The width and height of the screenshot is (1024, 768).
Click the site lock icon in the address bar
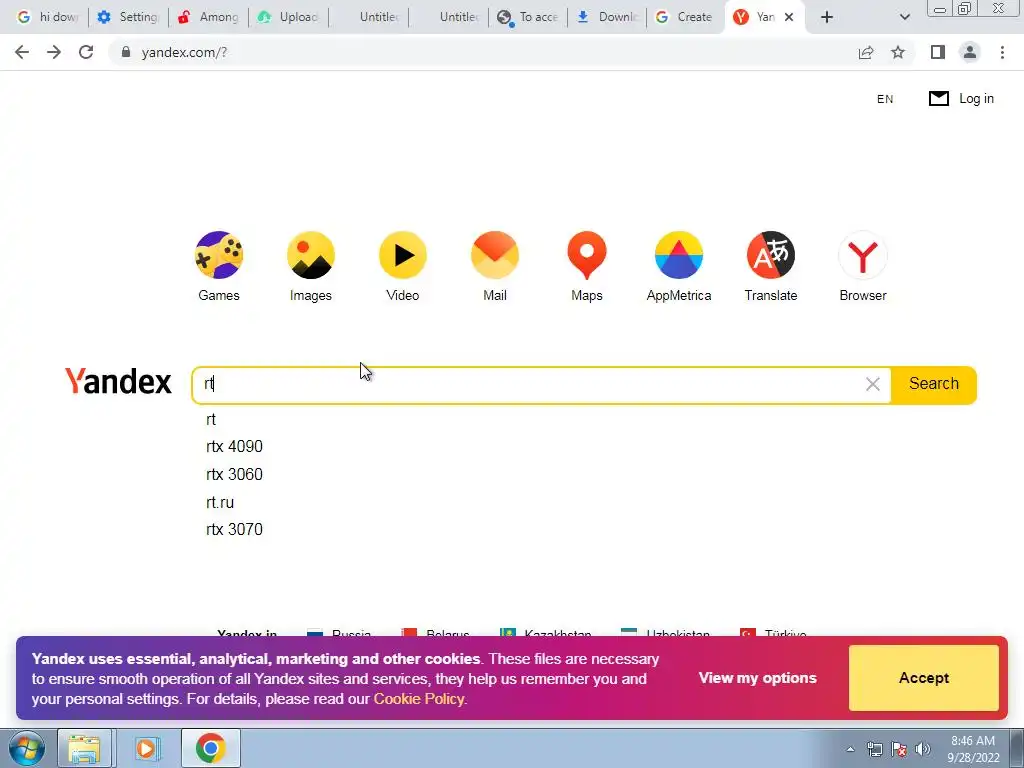pos(126,52)
